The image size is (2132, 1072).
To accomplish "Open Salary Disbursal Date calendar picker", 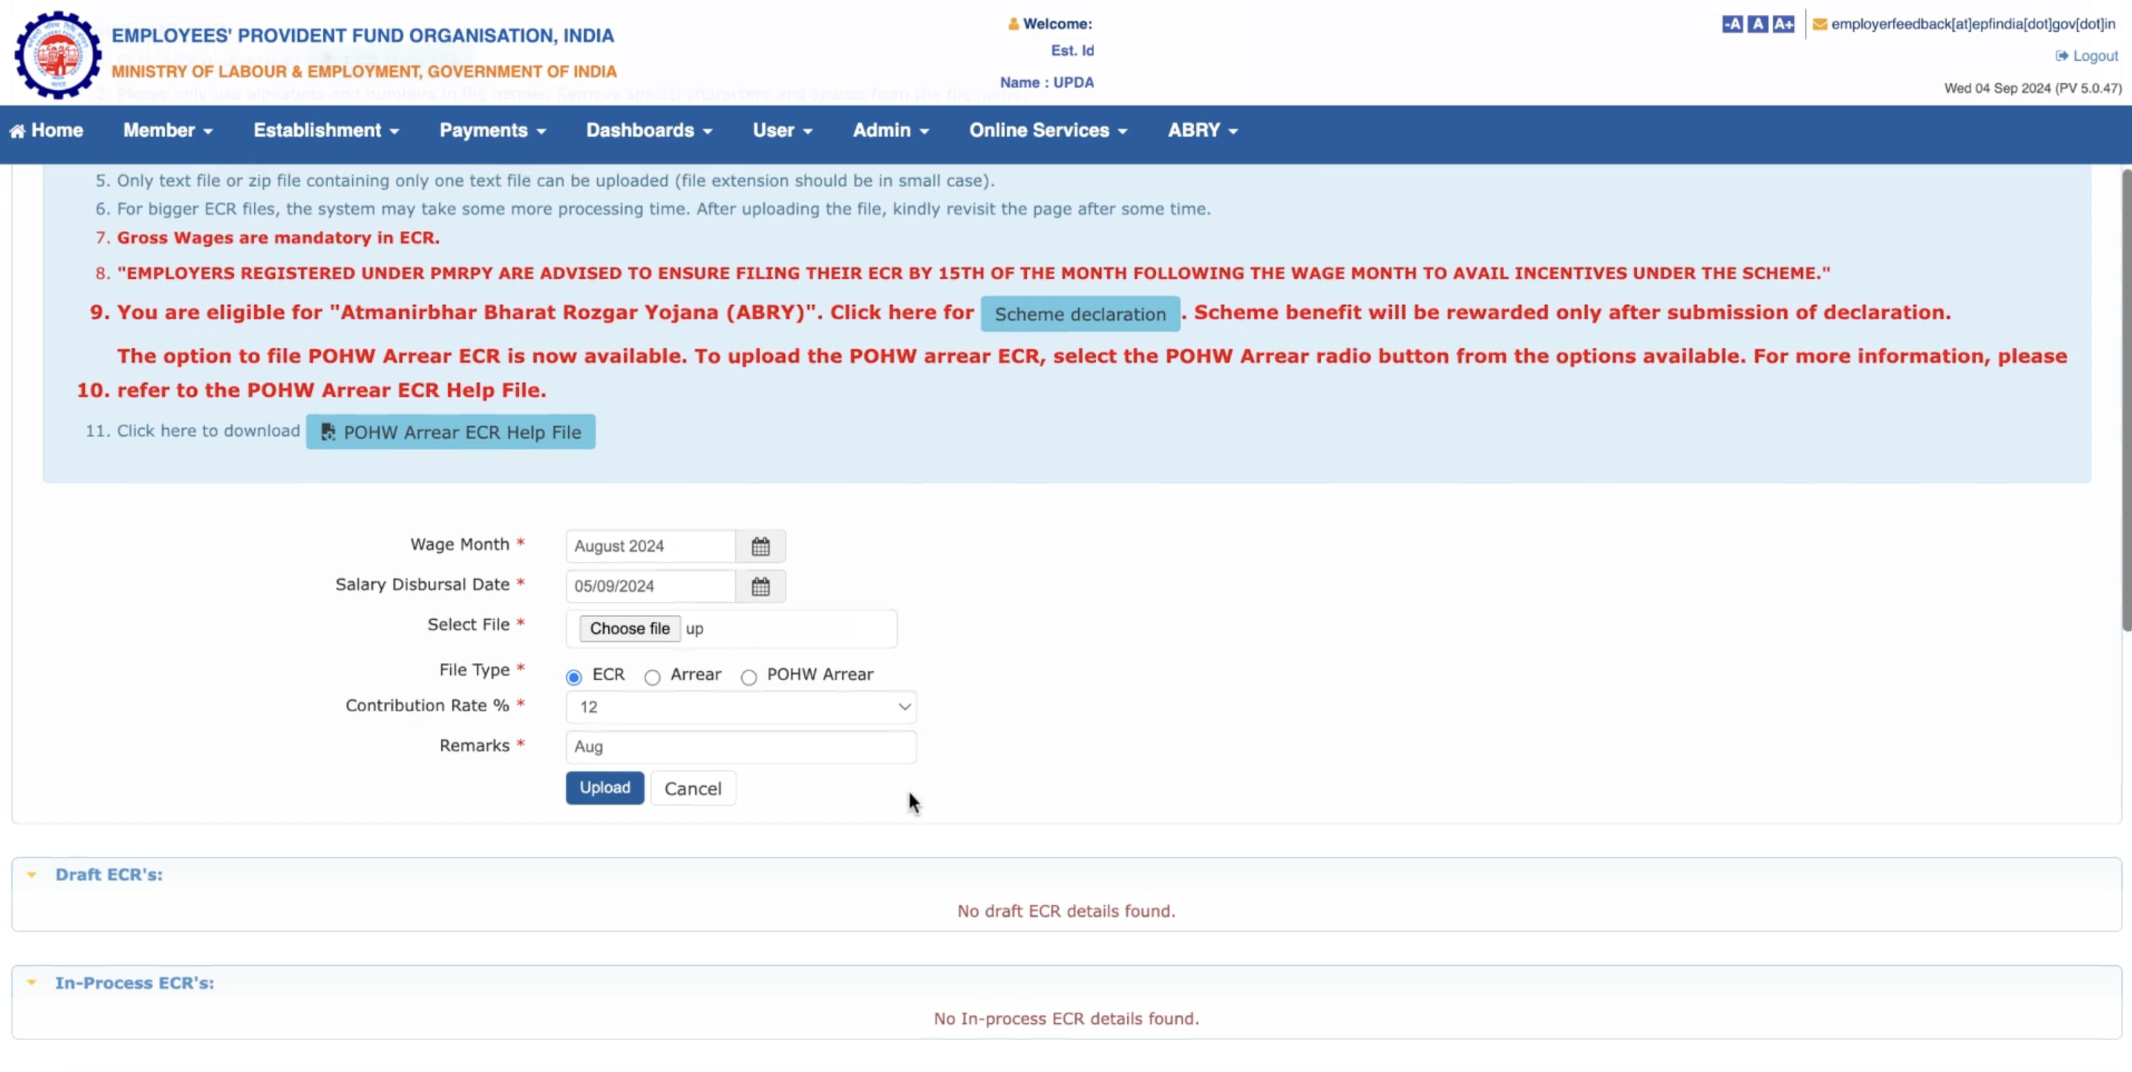I will tap(760, 586).
